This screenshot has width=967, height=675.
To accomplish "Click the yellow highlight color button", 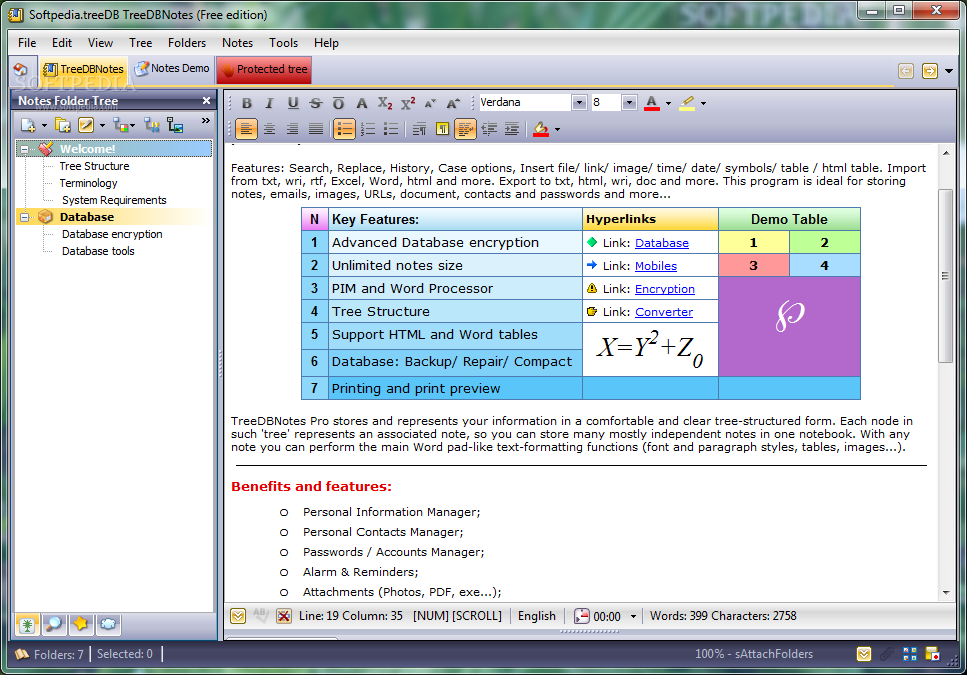I will [687, 103].
